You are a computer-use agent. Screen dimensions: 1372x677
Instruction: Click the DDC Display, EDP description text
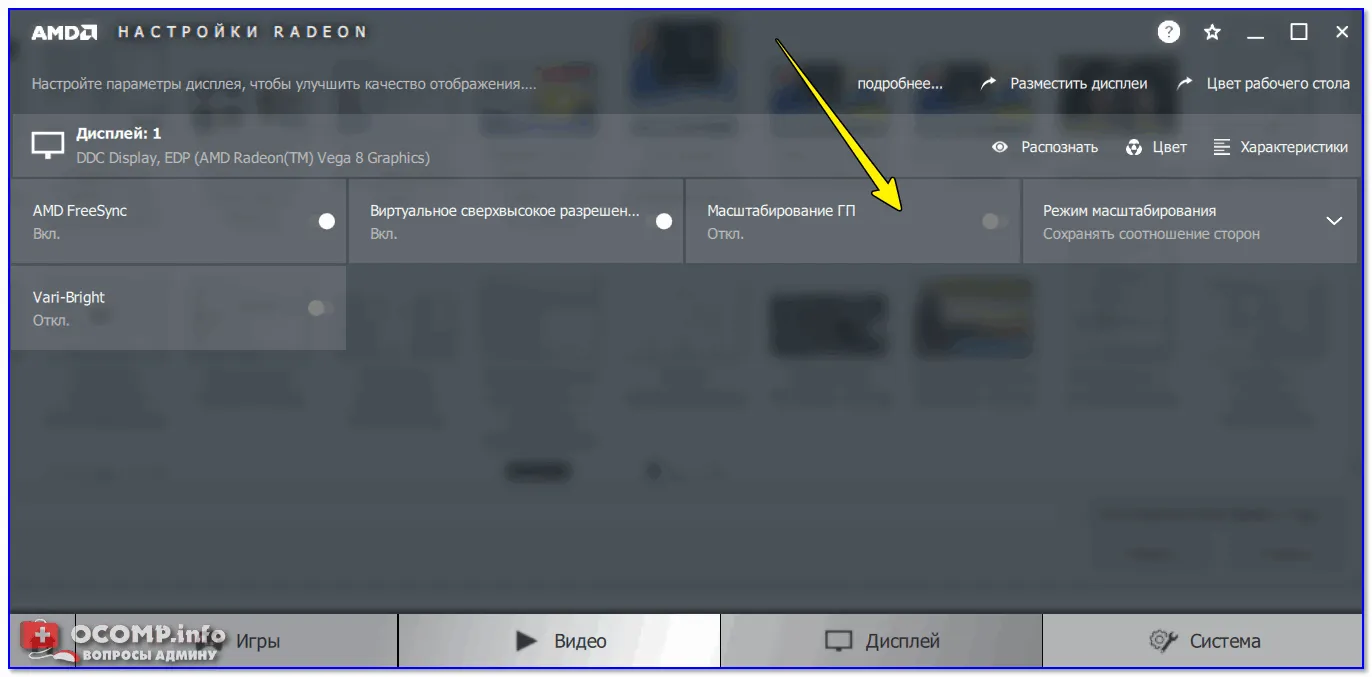(253, 158)
